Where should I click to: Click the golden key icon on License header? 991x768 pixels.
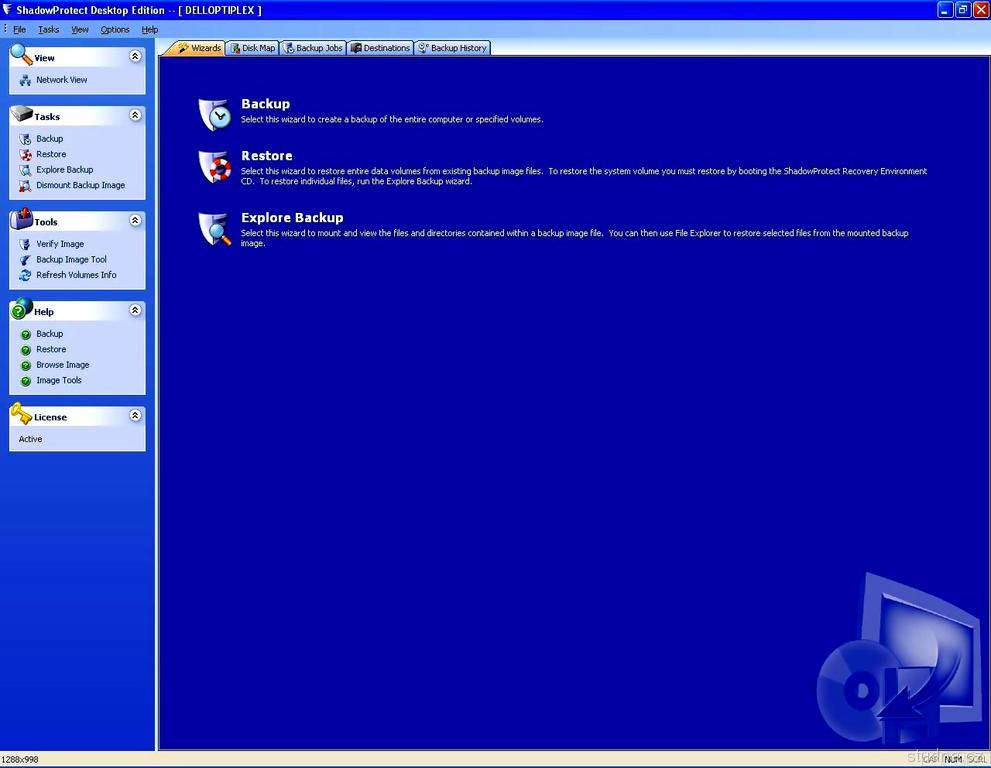21,413
